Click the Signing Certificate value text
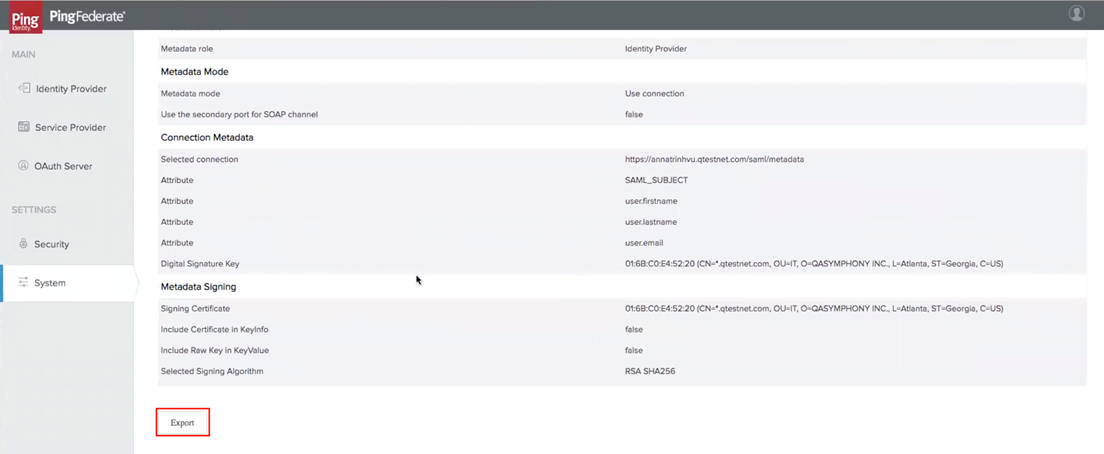1104x454 pixels. pos(814,308)
